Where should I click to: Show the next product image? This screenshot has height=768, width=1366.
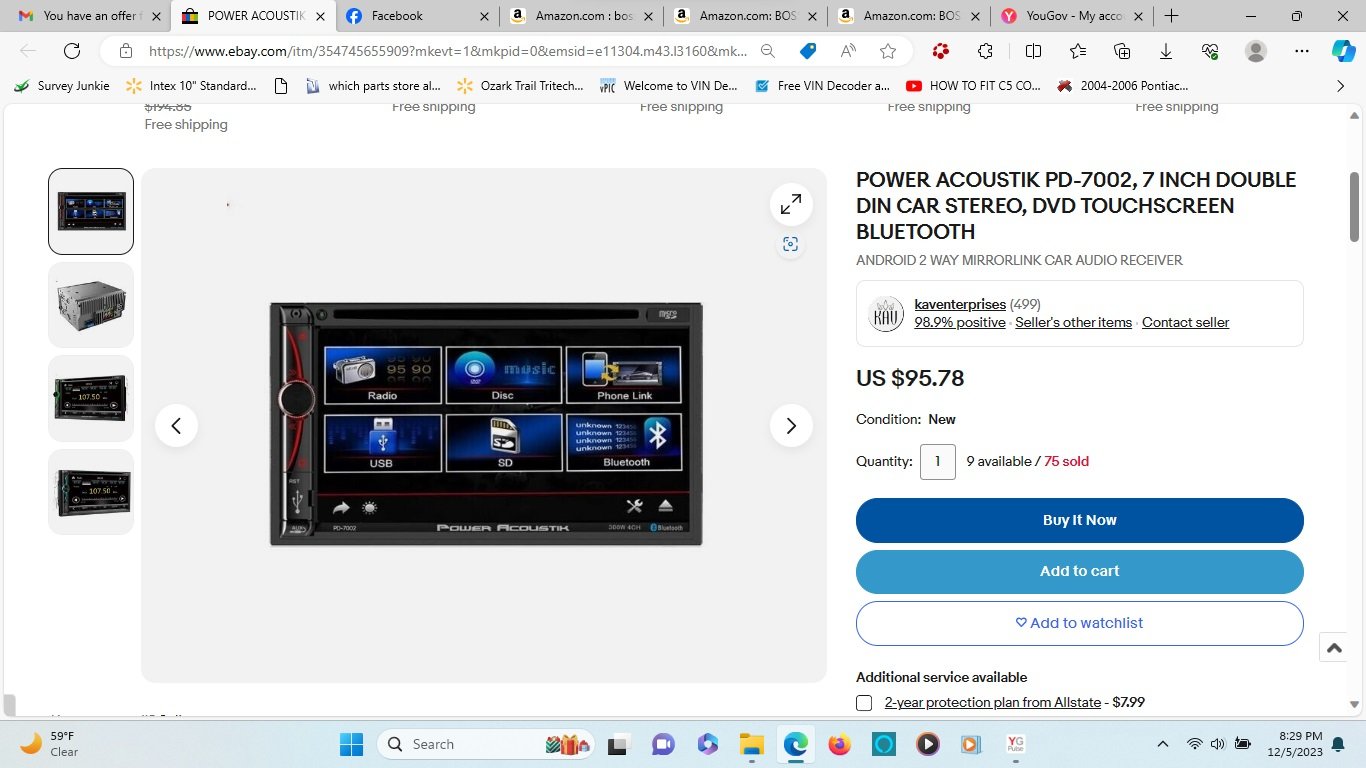tap(791, 426)
